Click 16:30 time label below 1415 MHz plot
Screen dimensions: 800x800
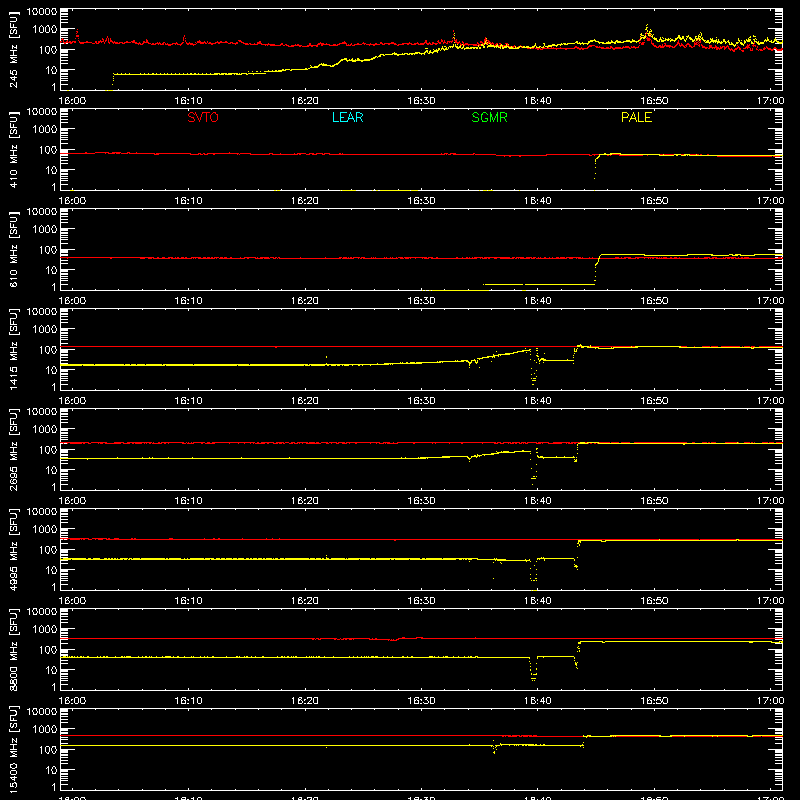pos(421,401)
